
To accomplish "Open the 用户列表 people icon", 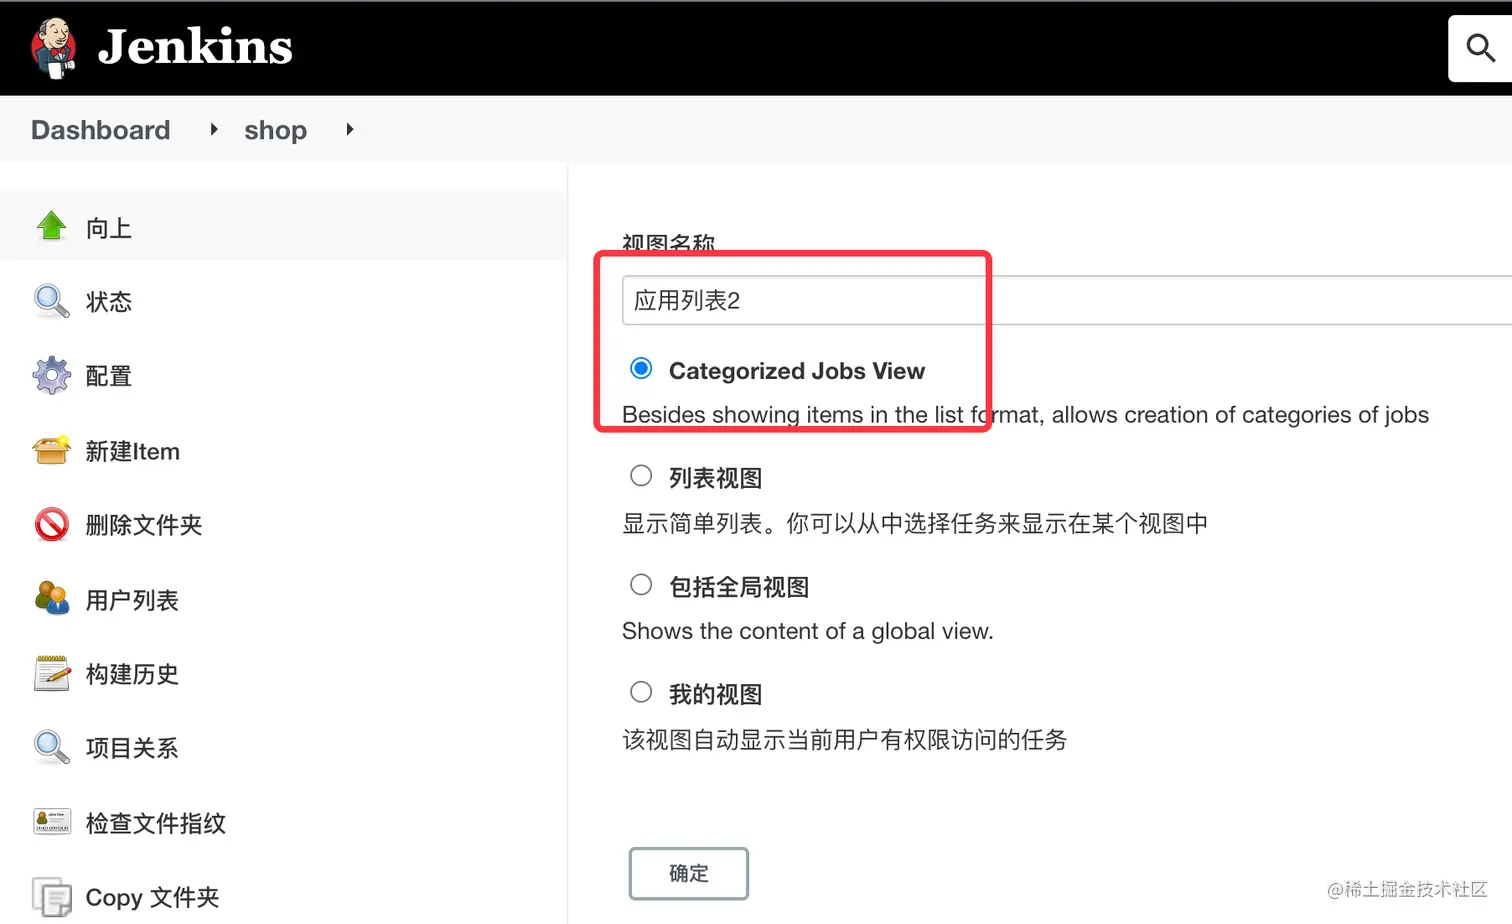I will (52, 598).
